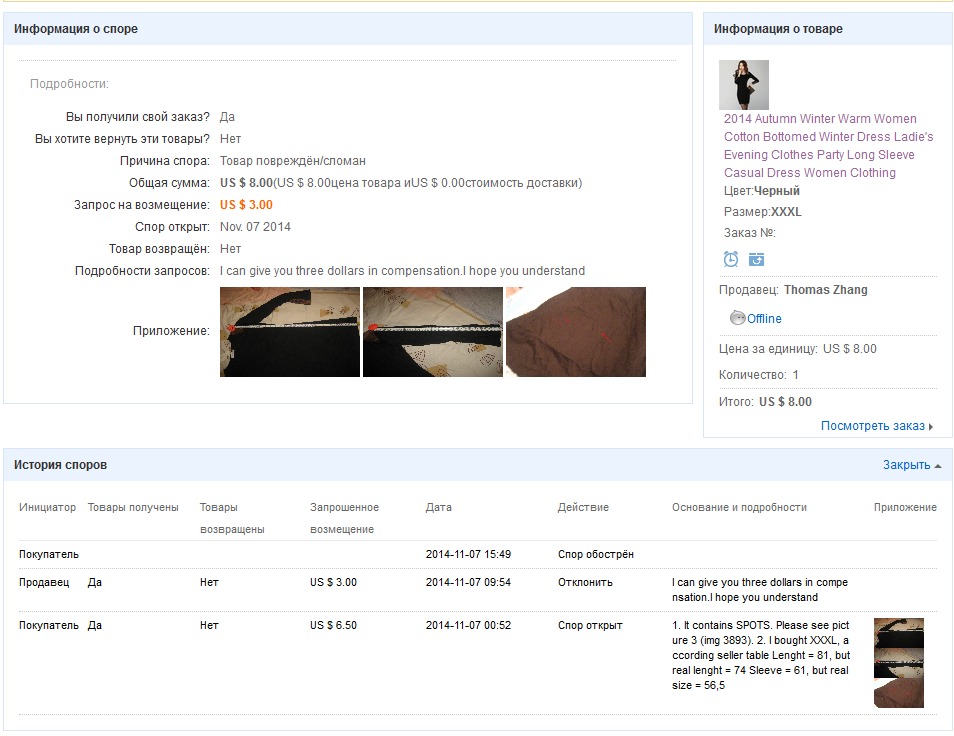Click the Общая сумма US $ 8.00 value
The width and height of the screenshot is (954, 736).
tap(246, 183)
